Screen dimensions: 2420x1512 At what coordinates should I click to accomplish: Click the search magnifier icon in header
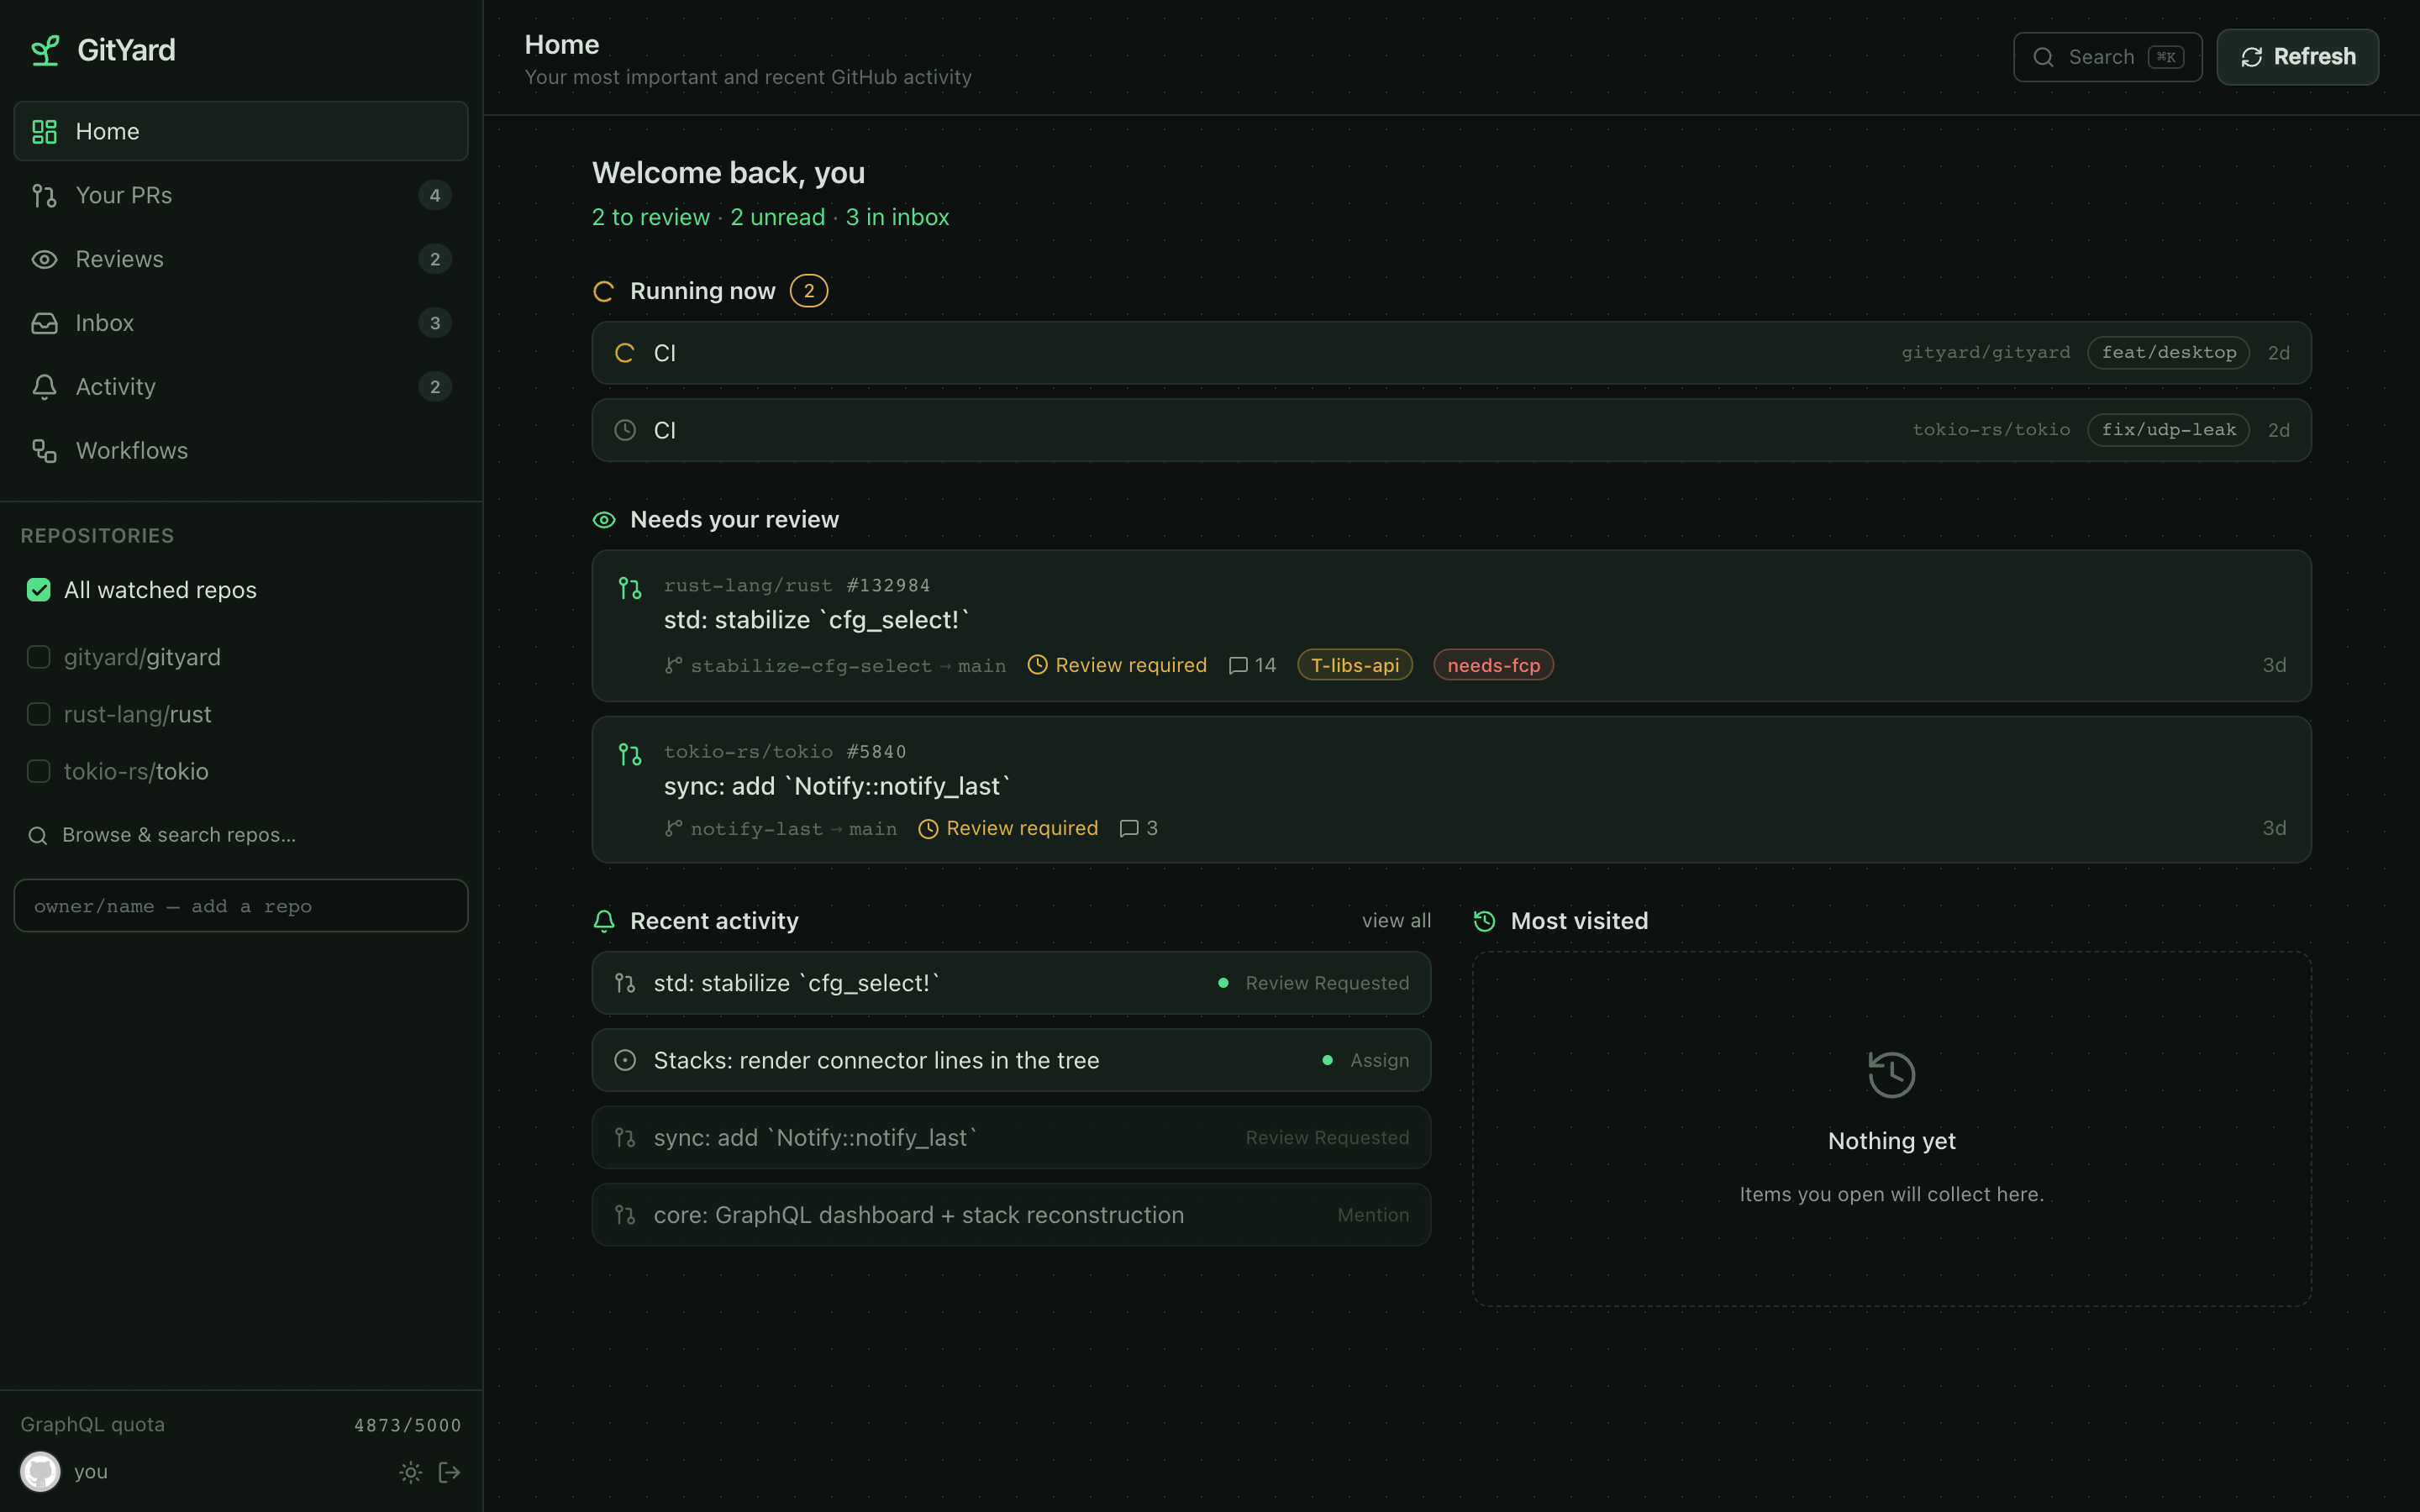click(x=2044, y=57)
